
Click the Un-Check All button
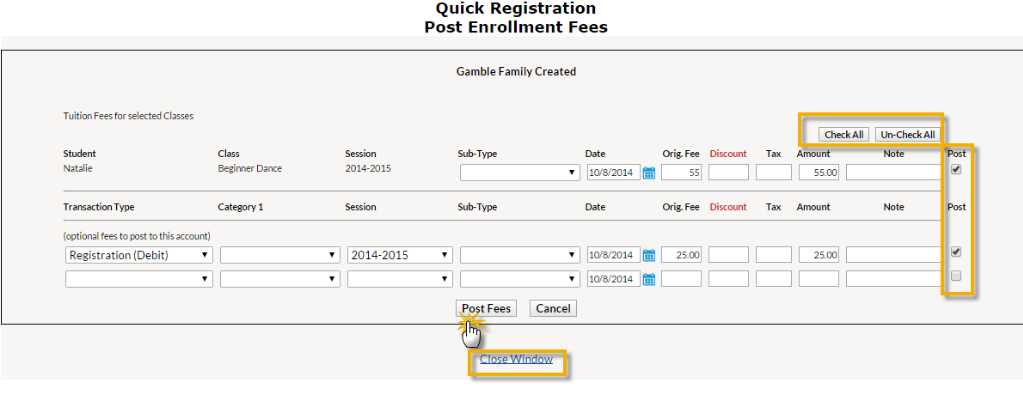tap(908, 134)
